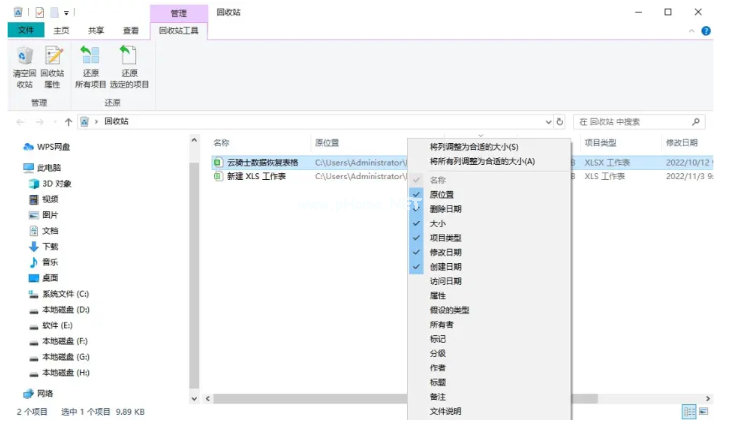Image resolution: width=729 pixels, height=426 pixels.
Task: Switch to large icons view in status bar
Action: click(x=703, y=412)
